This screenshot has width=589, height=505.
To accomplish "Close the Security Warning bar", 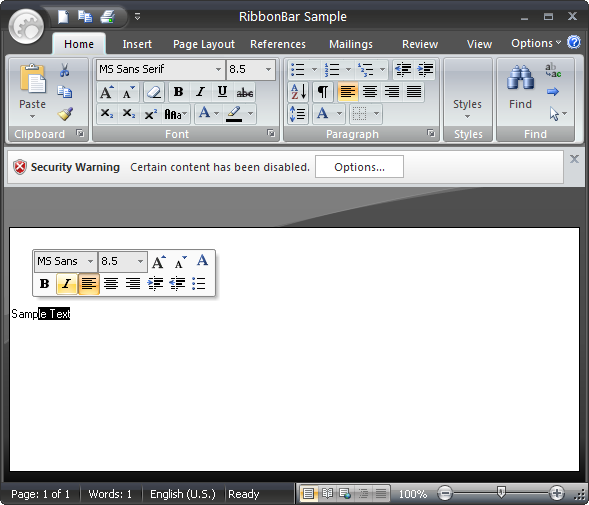I will coord(574,159).
